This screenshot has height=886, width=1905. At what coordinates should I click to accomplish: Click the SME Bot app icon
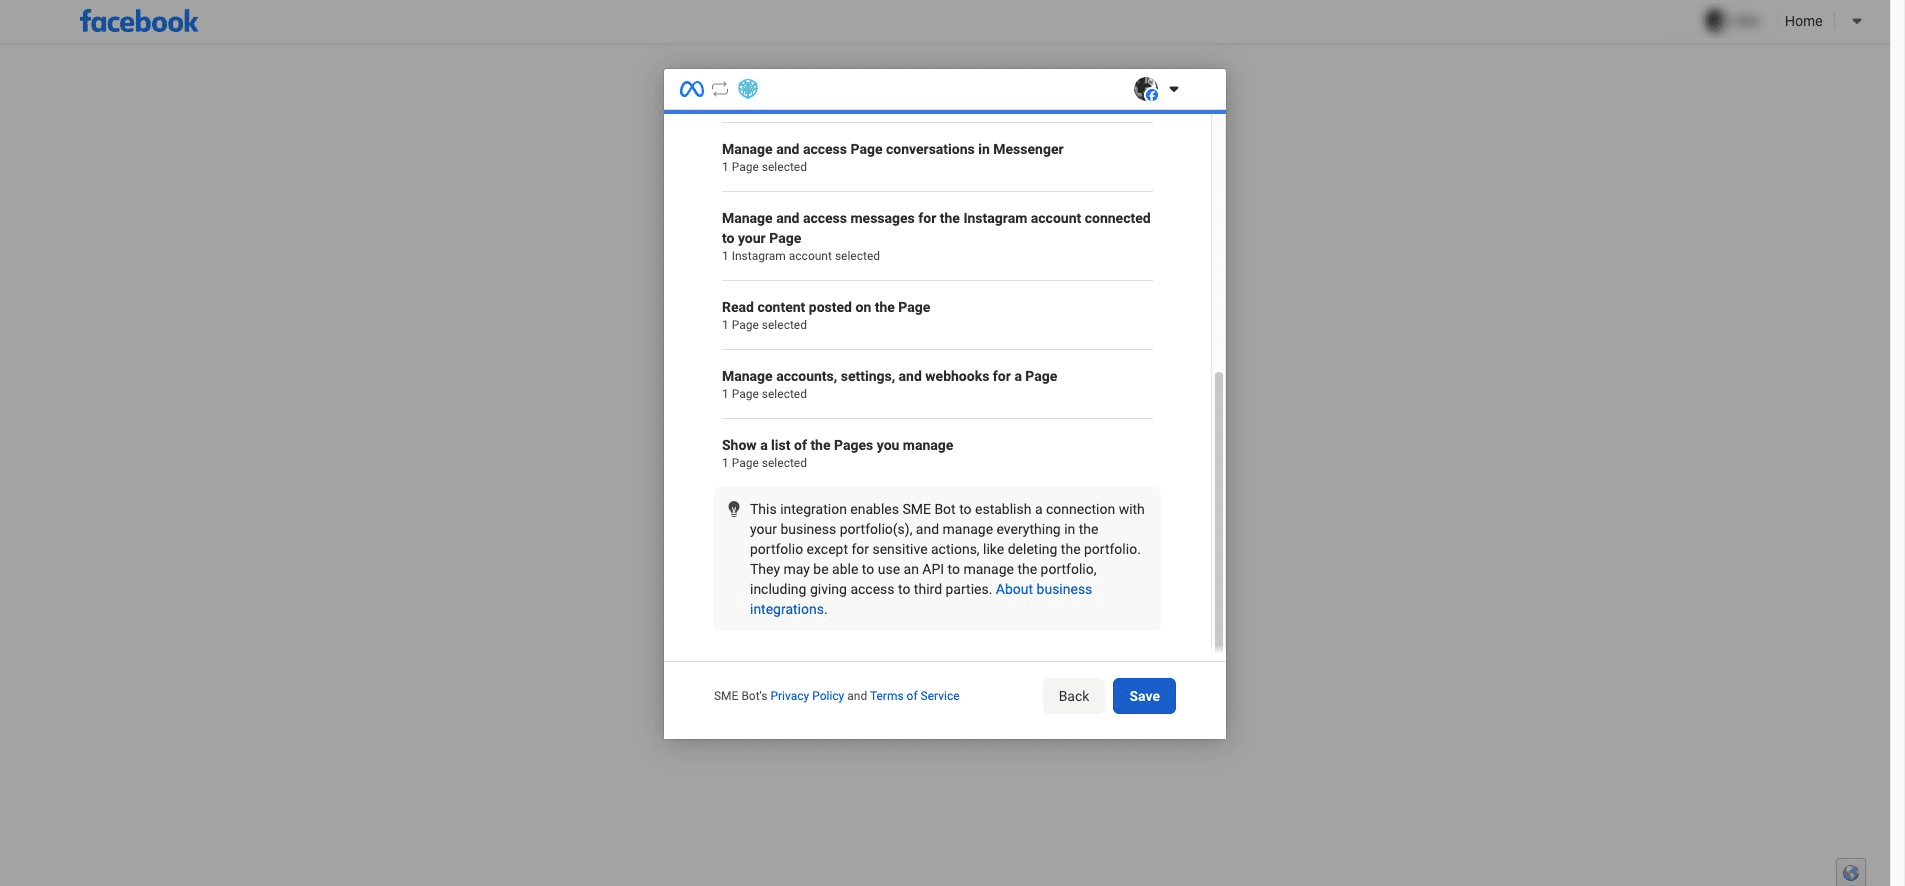pyautogui.click(x=748, y=89)
